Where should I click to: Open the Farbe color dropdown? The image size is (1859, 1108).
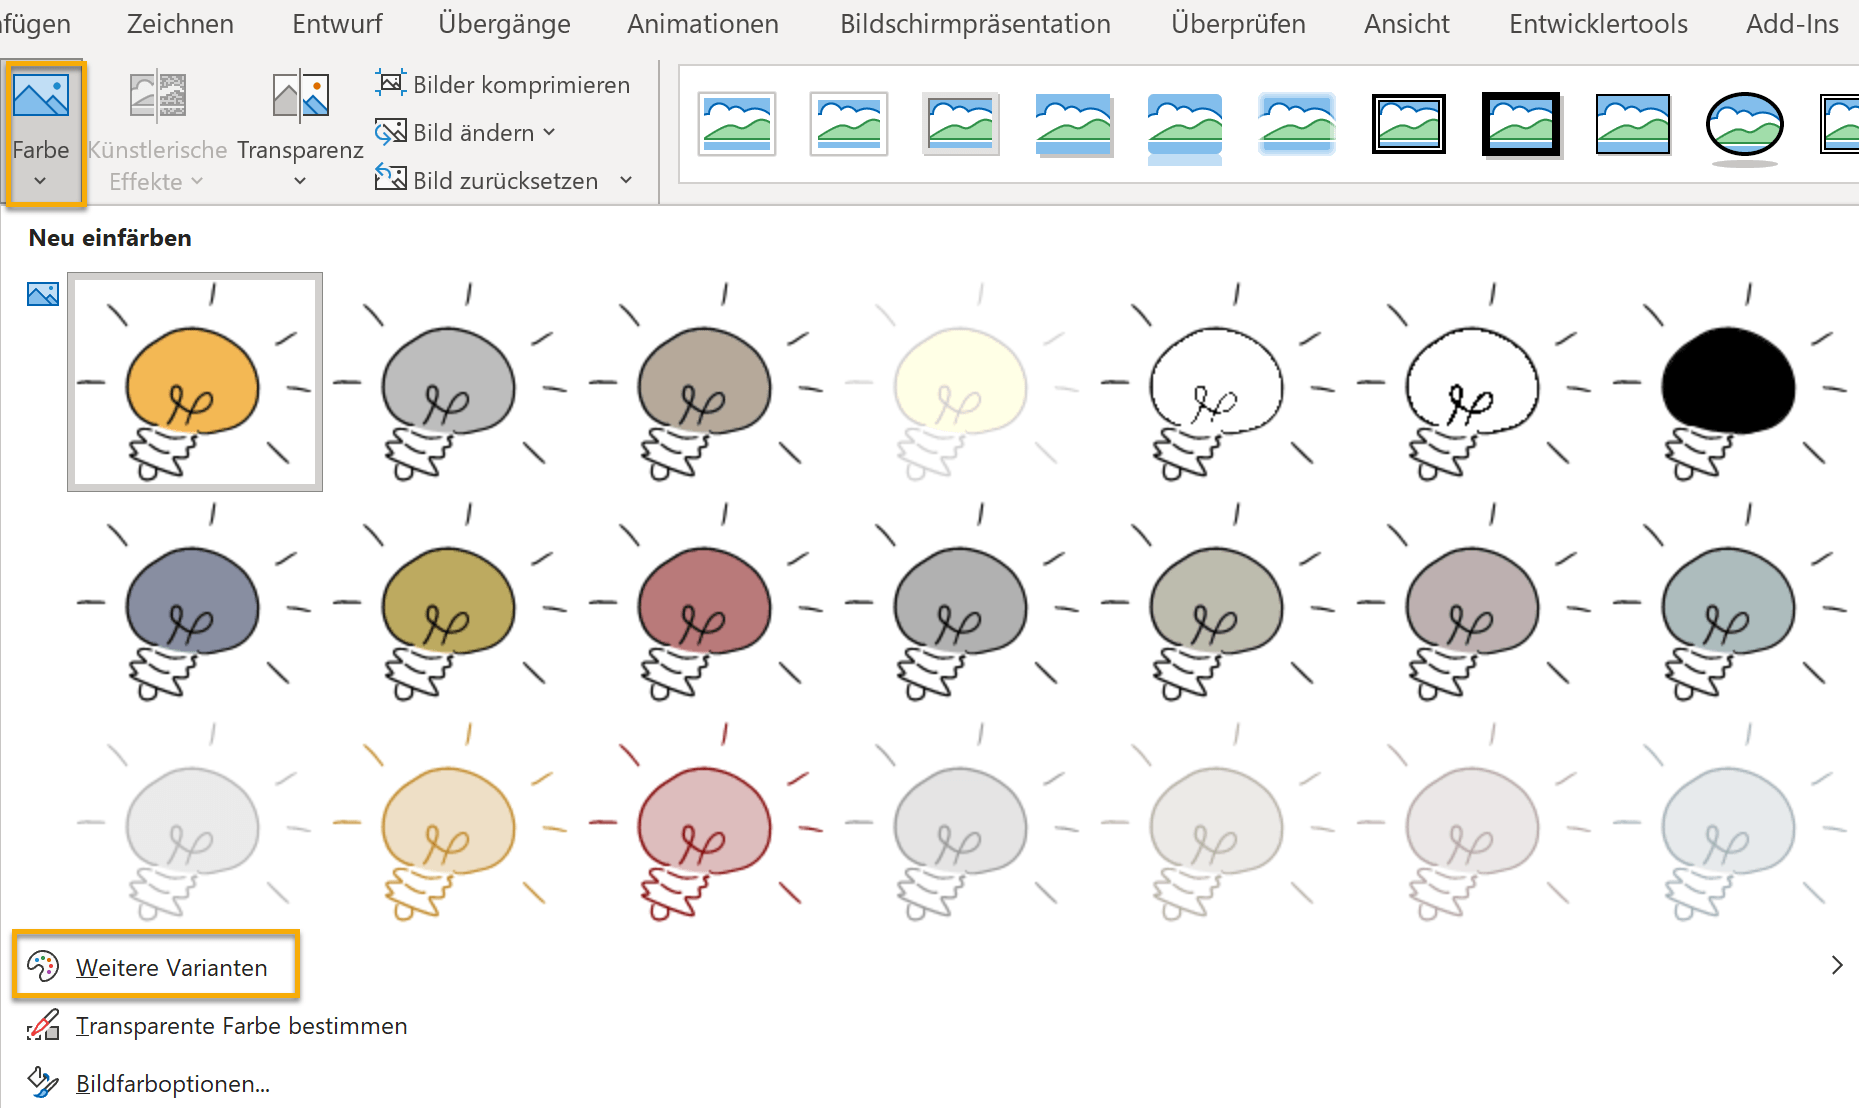[x=42, y=133]
